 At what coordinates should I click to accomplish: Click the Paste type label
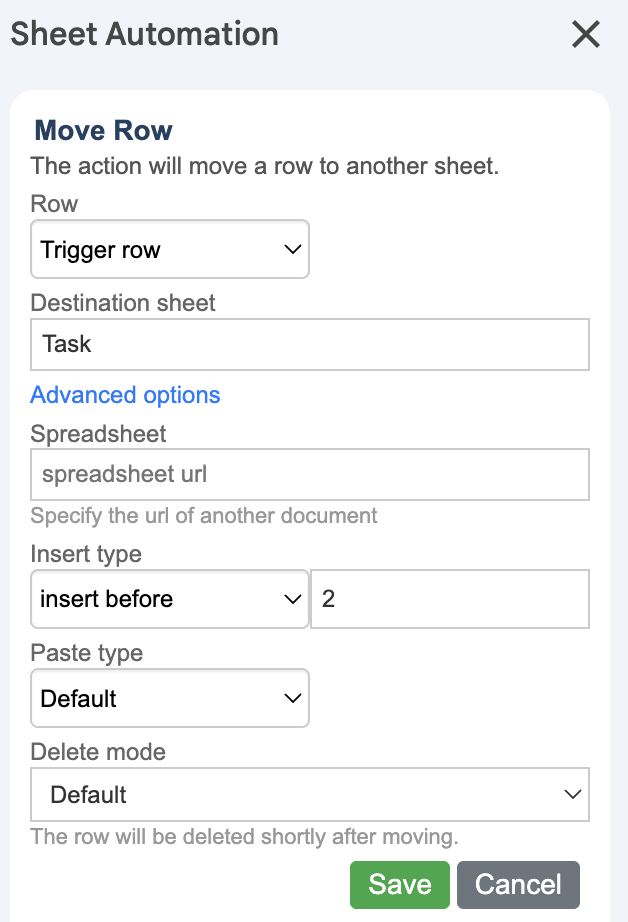tap(87, 653)
